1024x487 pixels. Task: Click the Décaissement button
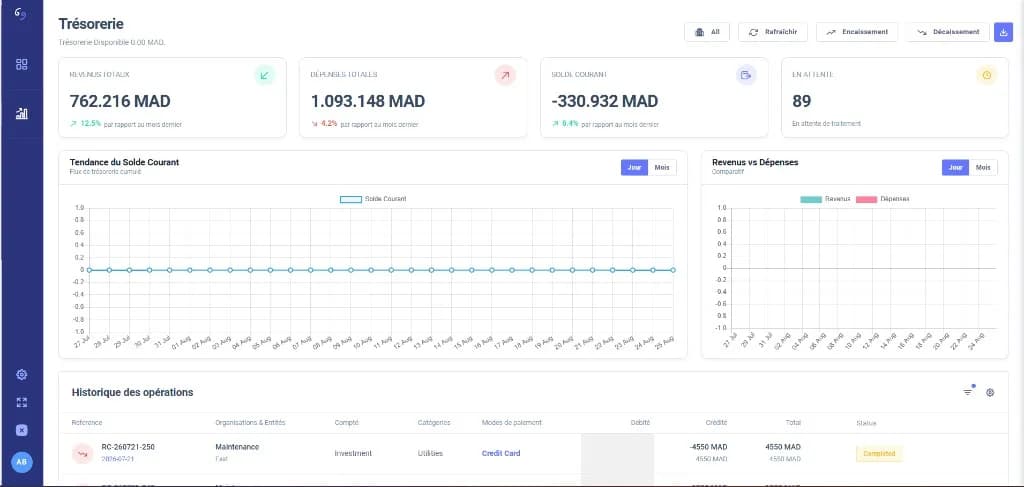(948, 32)
